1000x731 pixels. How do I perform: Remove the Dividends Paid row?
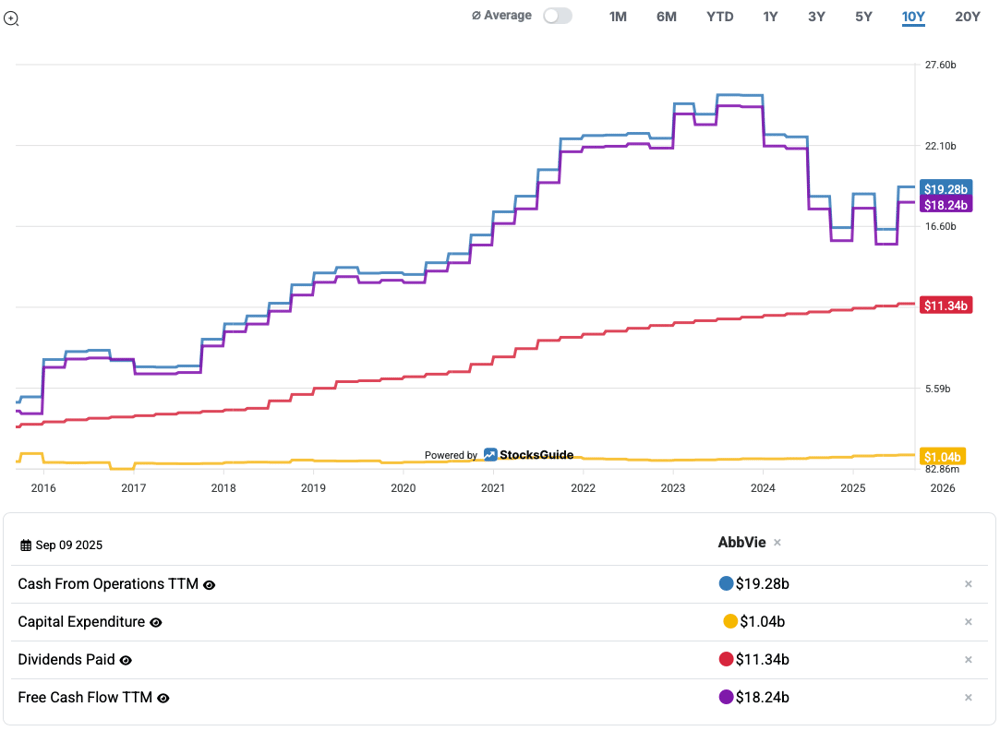(968, 660)
